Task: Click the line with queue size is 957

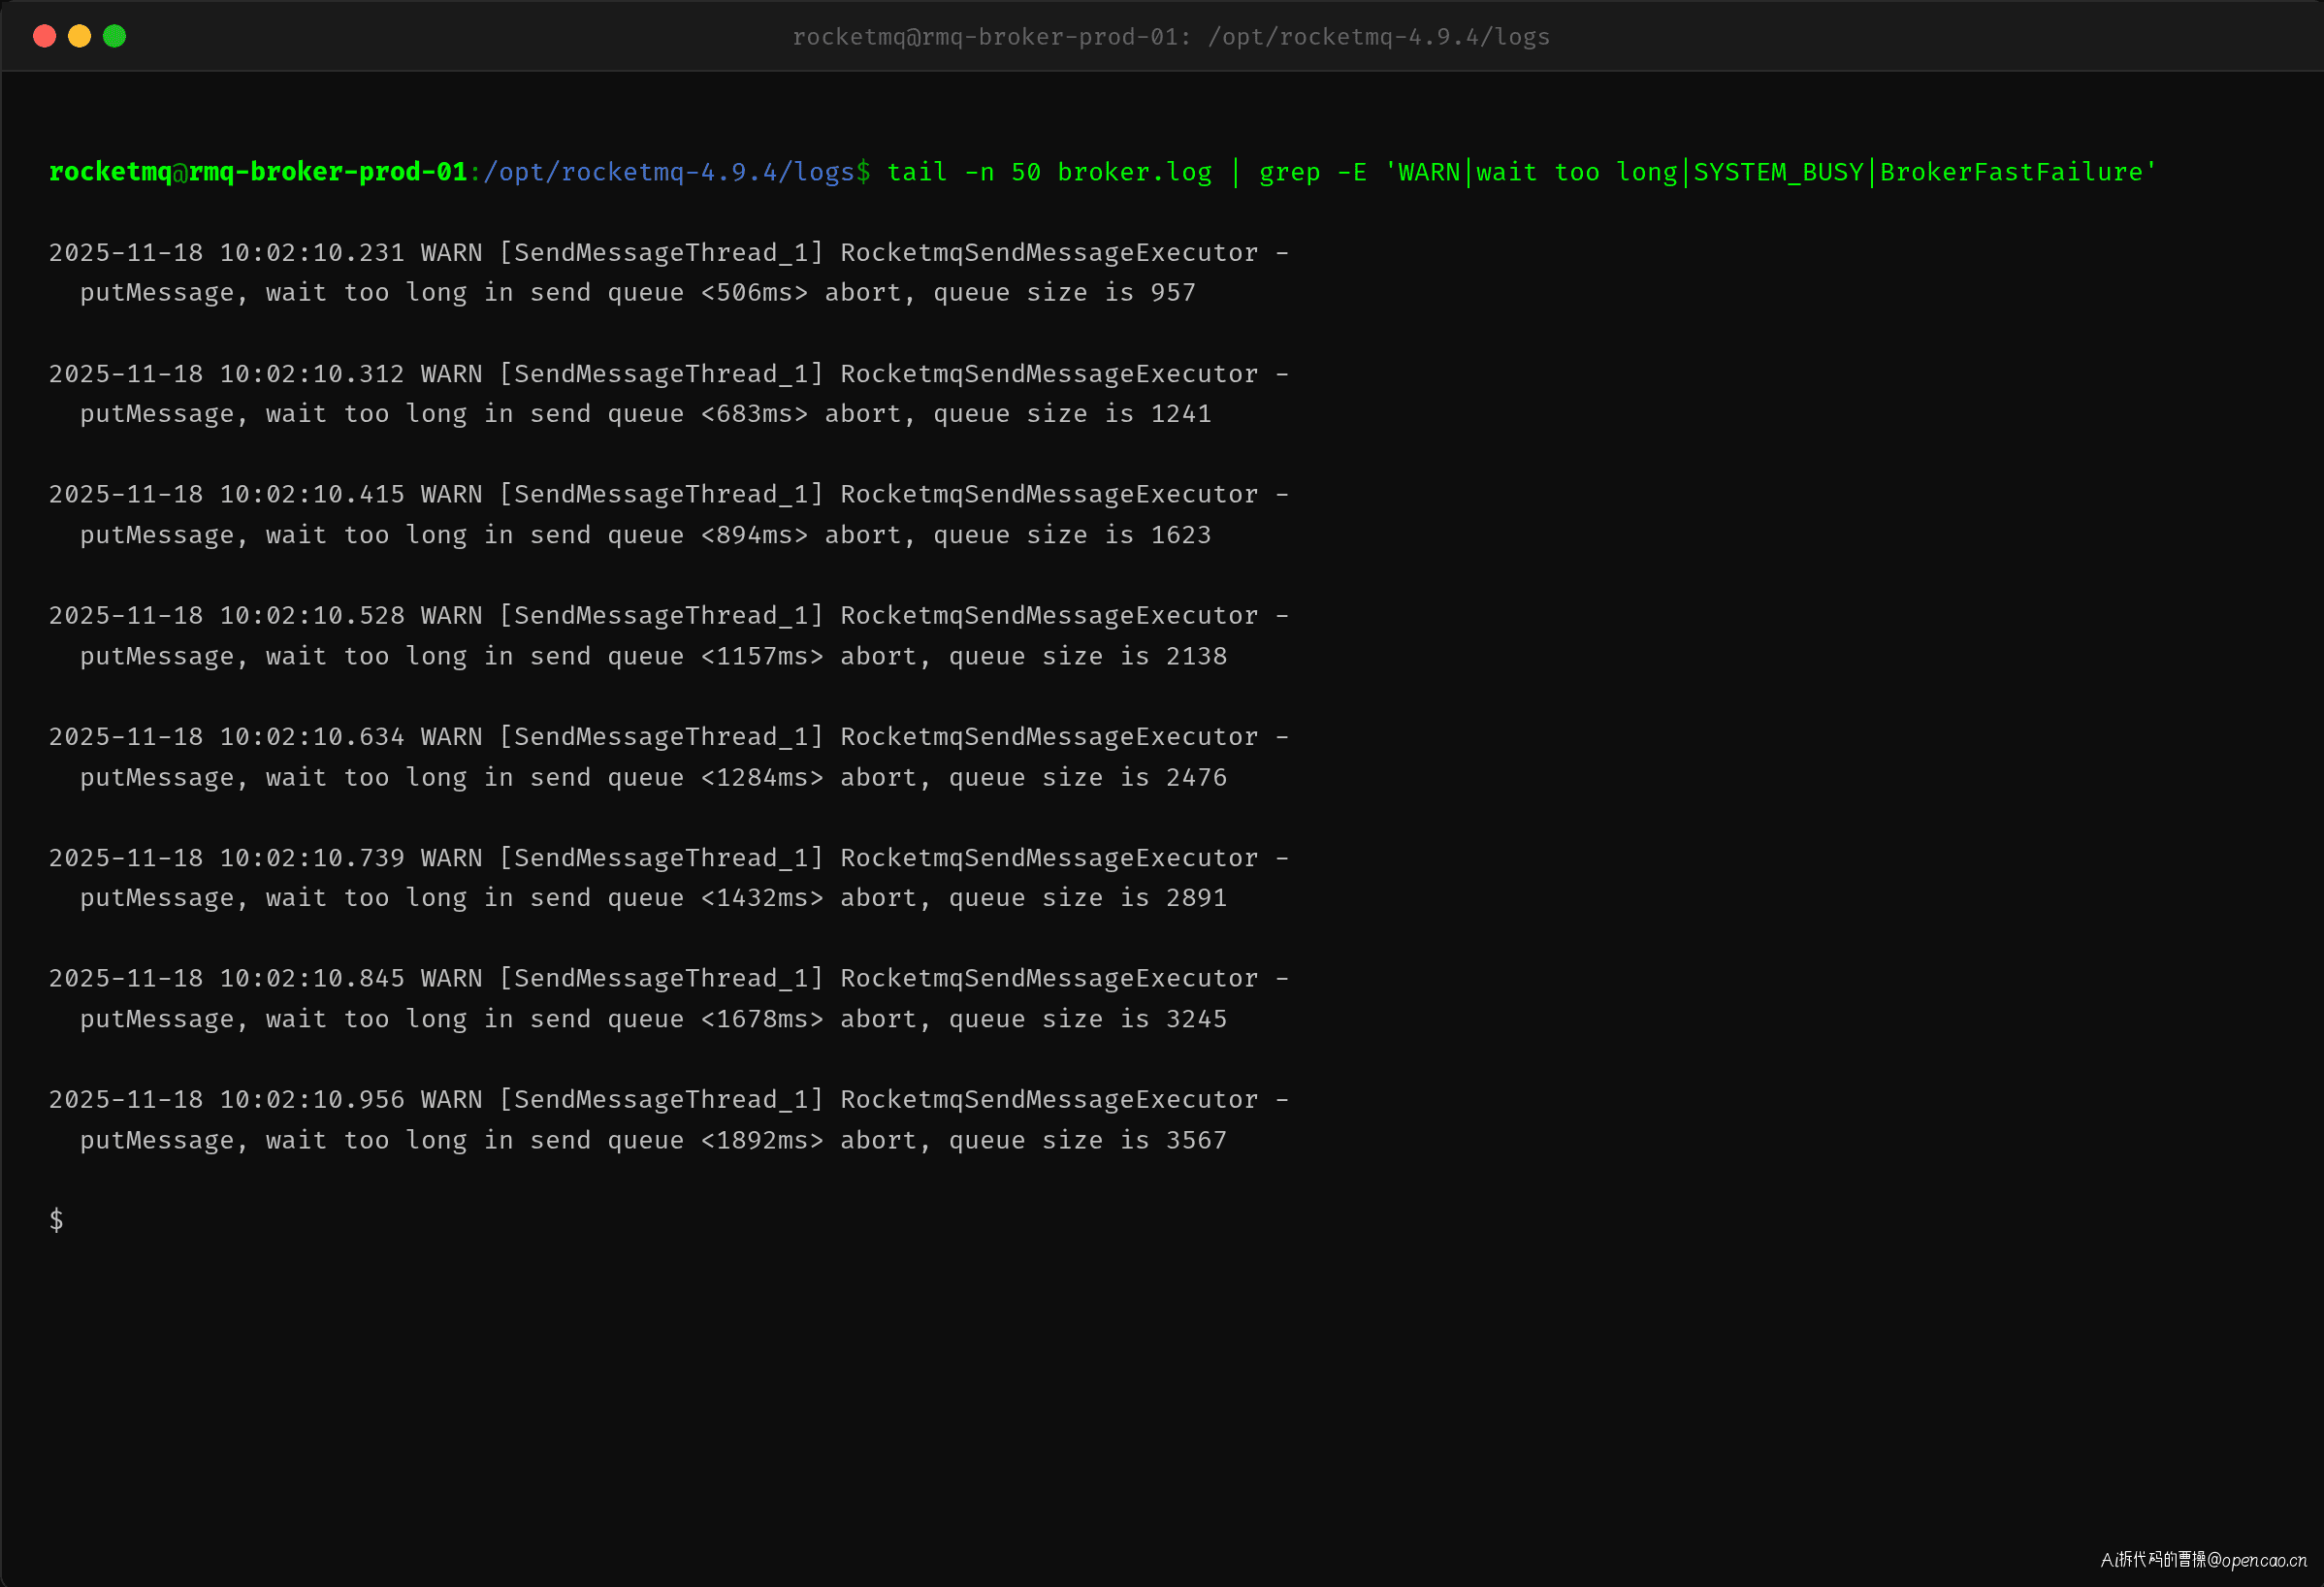Action: (638, 293)
